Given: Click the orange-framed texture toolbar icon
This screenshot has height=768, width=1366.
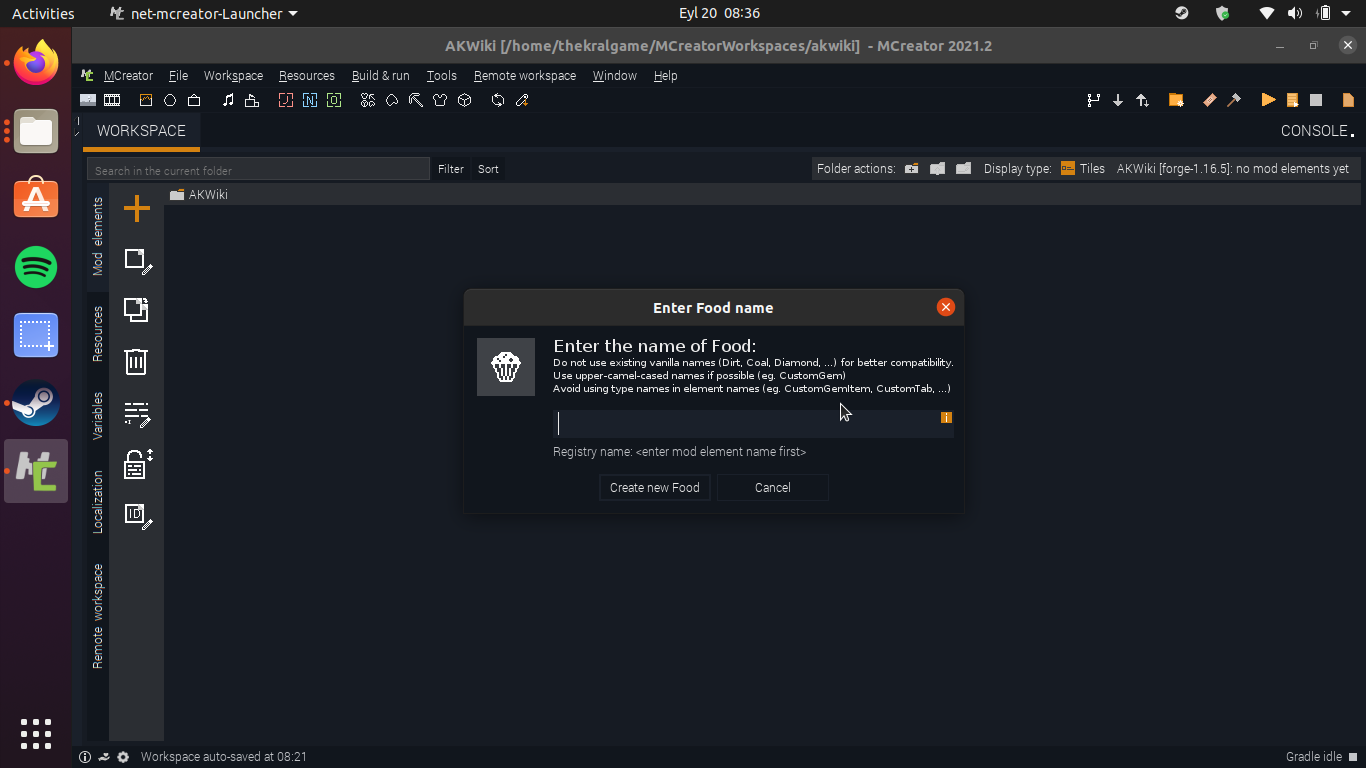Looking at the screenshot, I should pyautogui.click(x=146, y=100).
